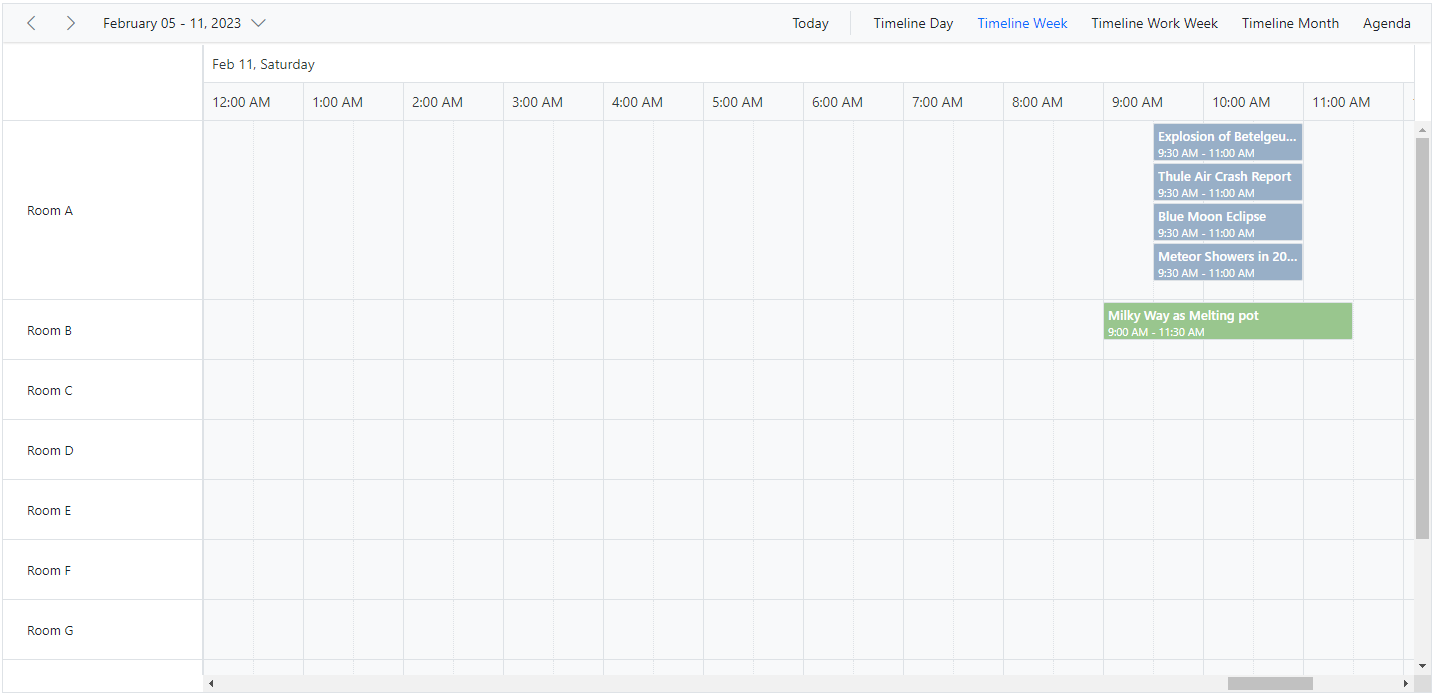Open the Blue Moon Eclipse appointment
The image size is (1434, 696).
[1227, 222]
